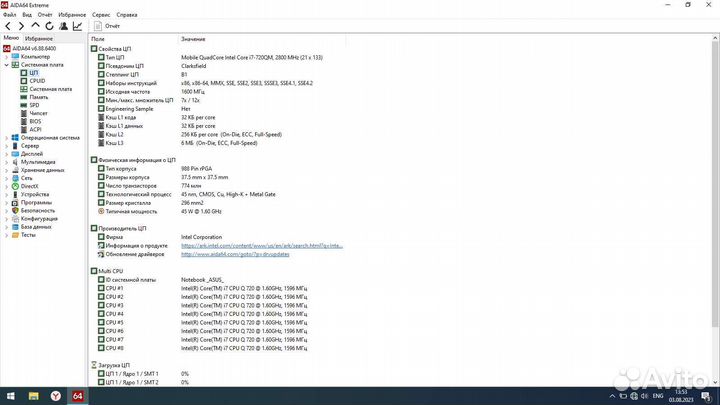Screen dimensions: 720x405
Task: Open the Сервис menu
Action: (101, 15)
